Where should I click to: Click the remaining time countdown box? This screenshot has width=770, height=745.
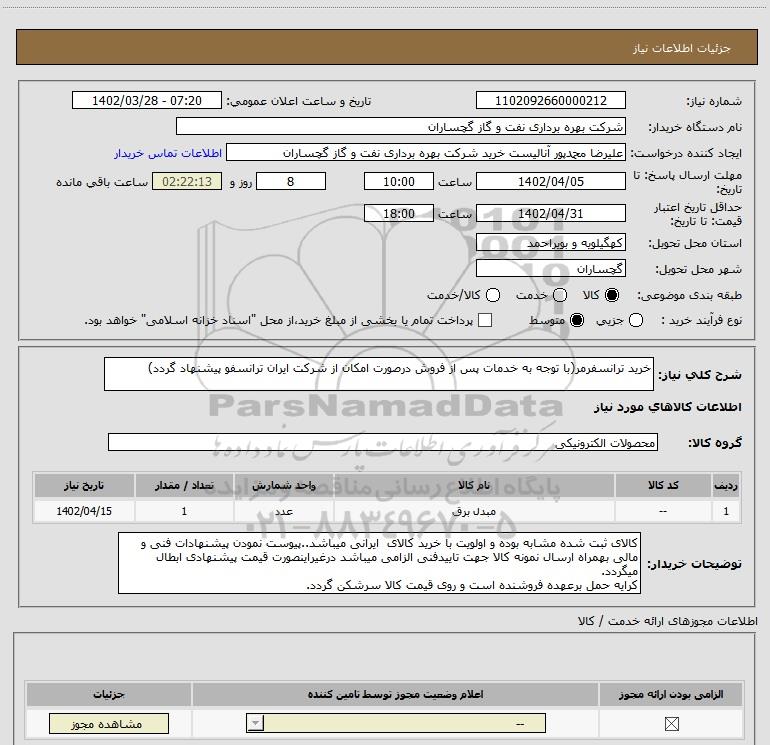pos(187,182)
